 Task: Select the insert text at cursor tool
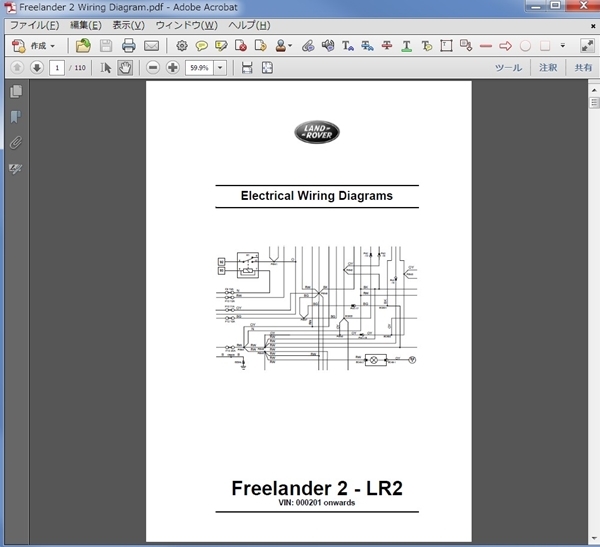click(347, 46)
